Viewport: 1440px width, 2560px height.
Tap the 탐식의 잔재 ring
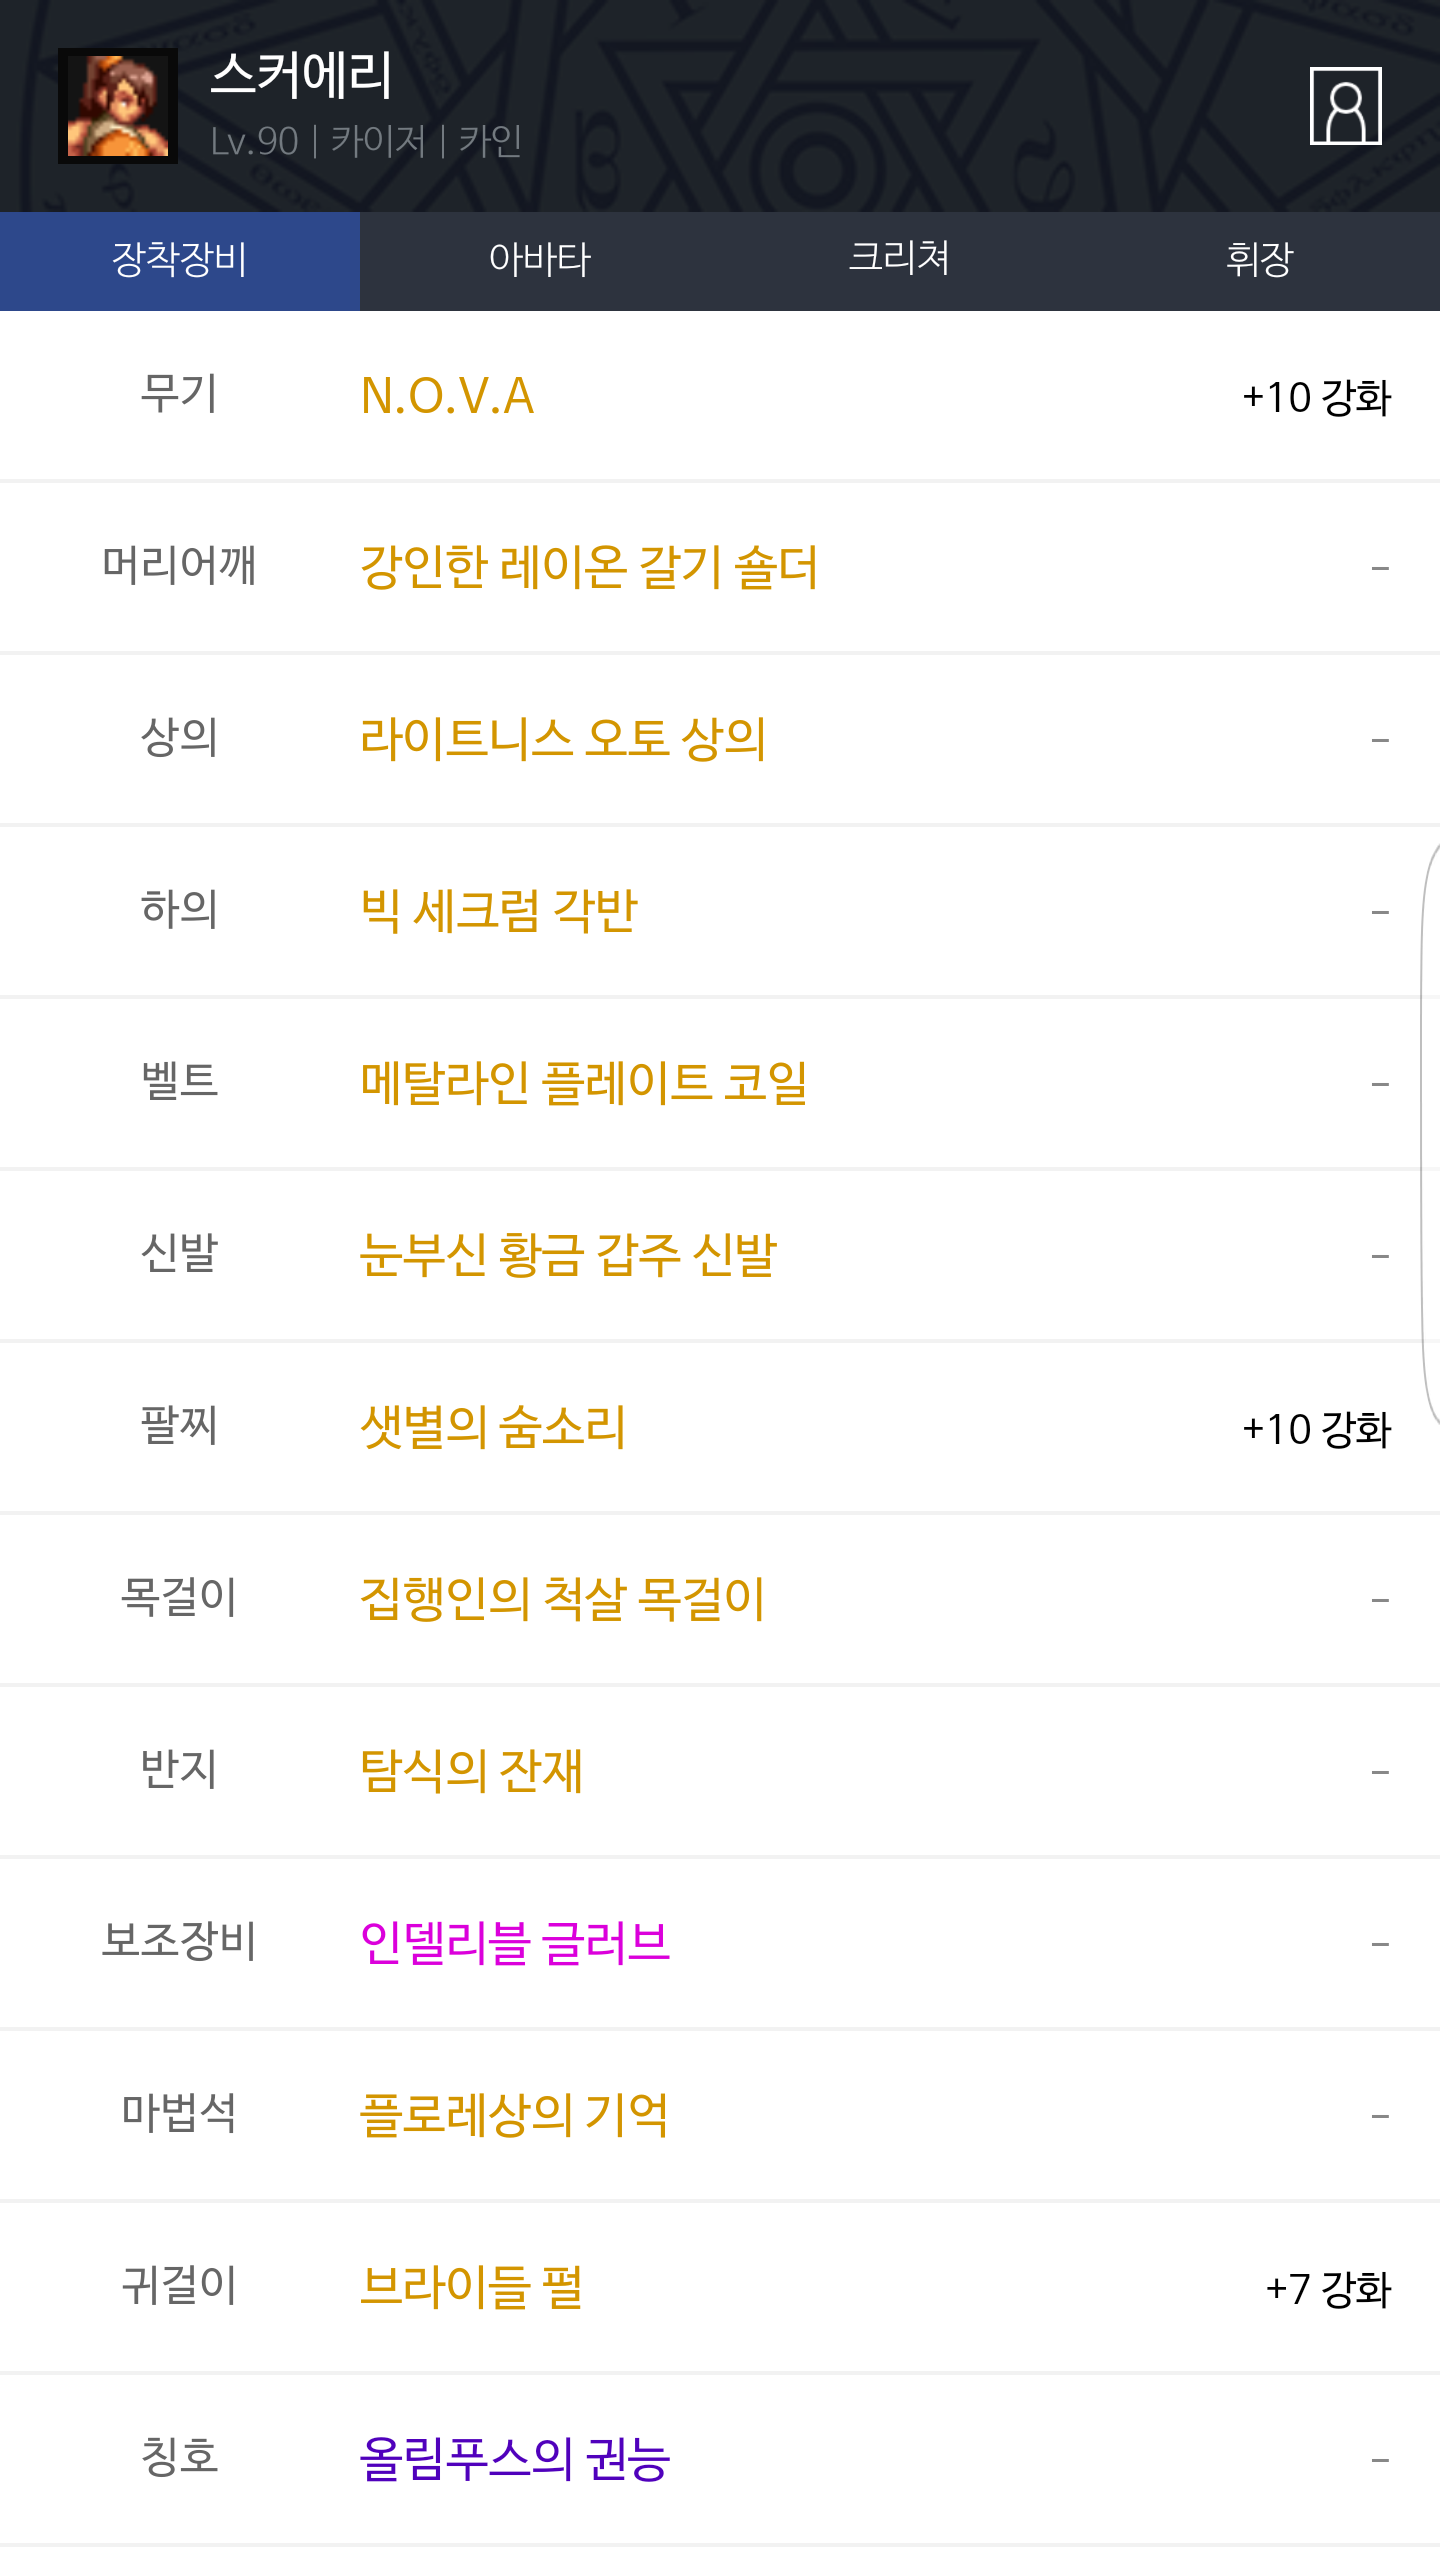[x=471, y=1772]
